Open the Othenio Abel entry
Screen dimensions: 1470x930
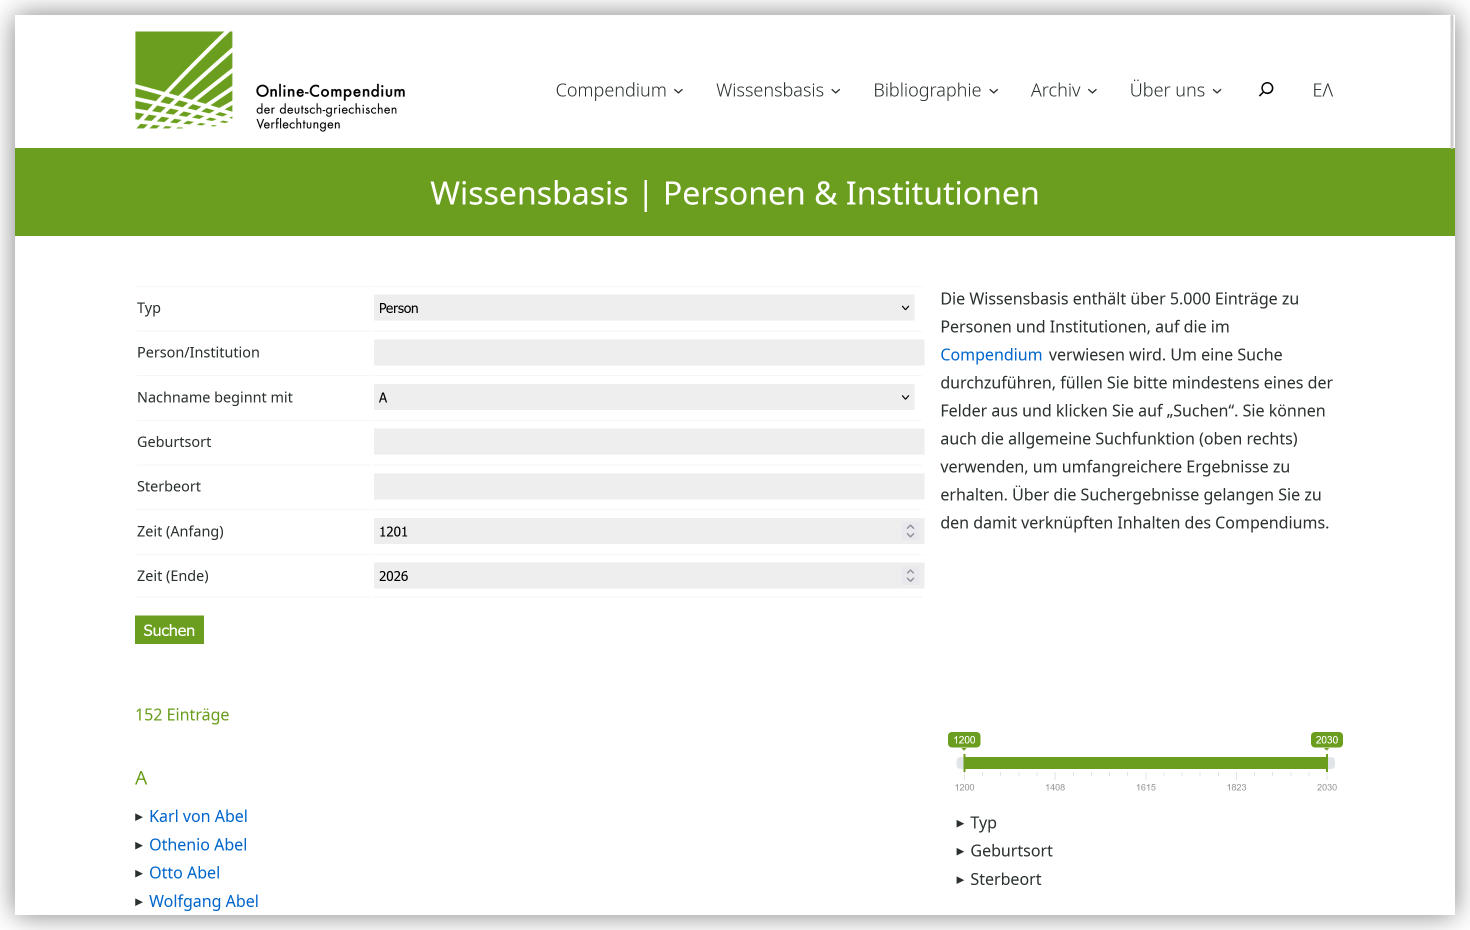click(x=198, y=845)
